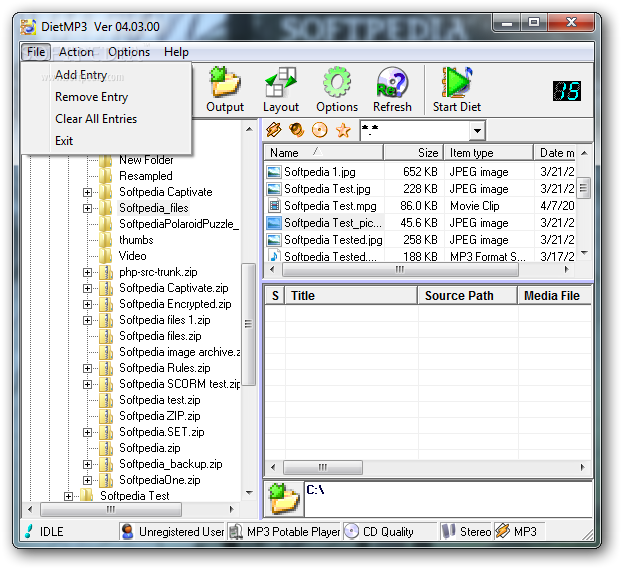Sort file list by Name column header
622x569 pixels.
[x=324, y=153]
